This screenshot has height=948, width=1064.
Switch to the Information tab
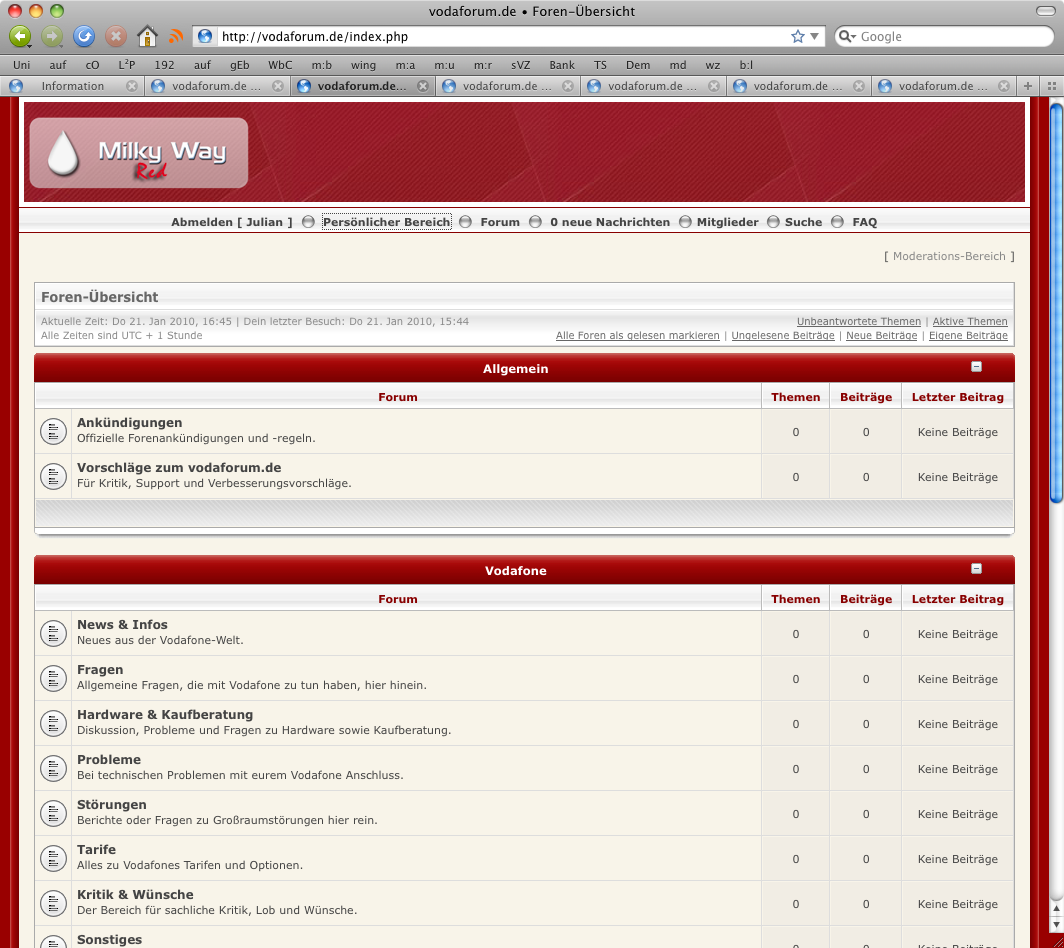pos(72,86)
